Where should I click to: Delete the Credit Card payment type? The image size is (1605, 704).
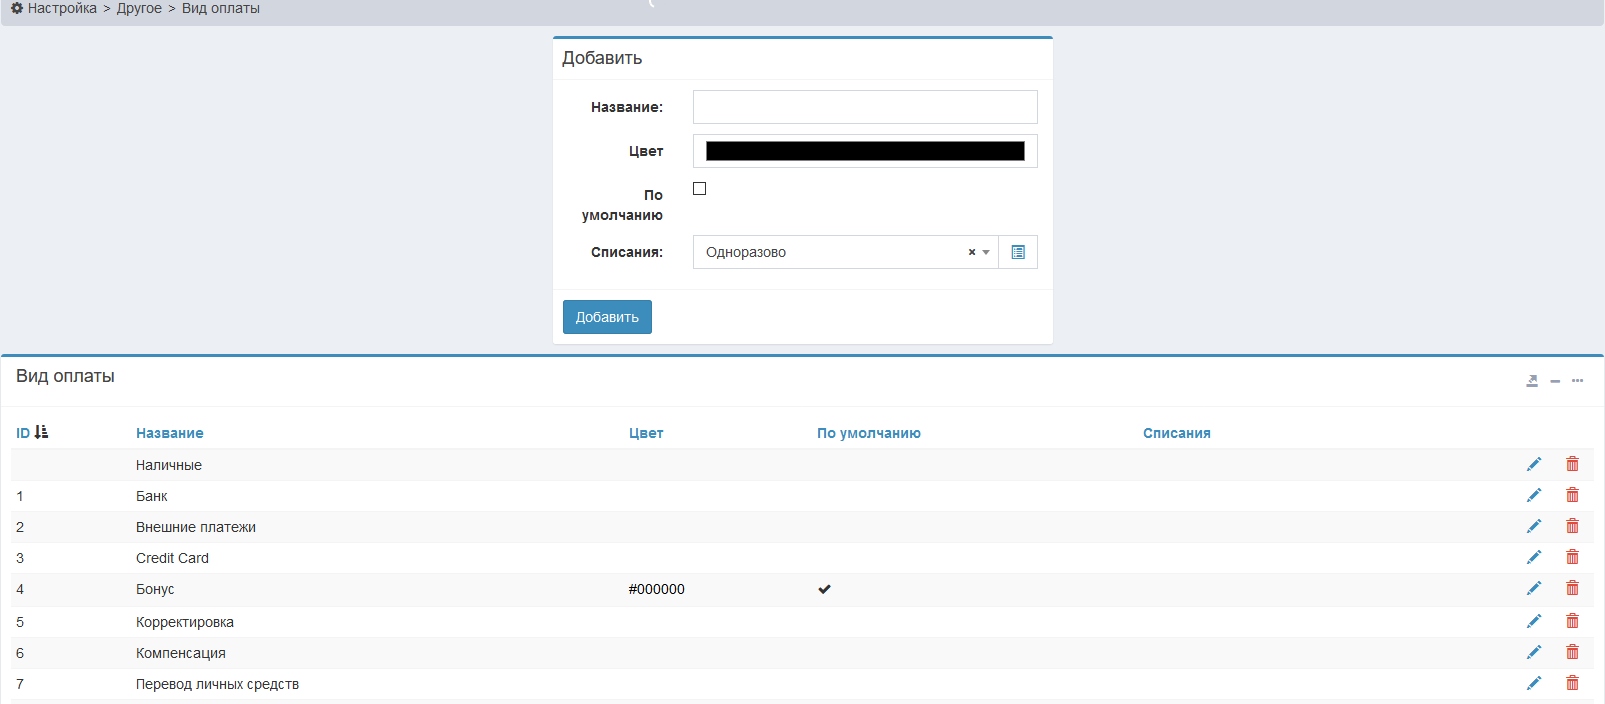click(1572, 558)
